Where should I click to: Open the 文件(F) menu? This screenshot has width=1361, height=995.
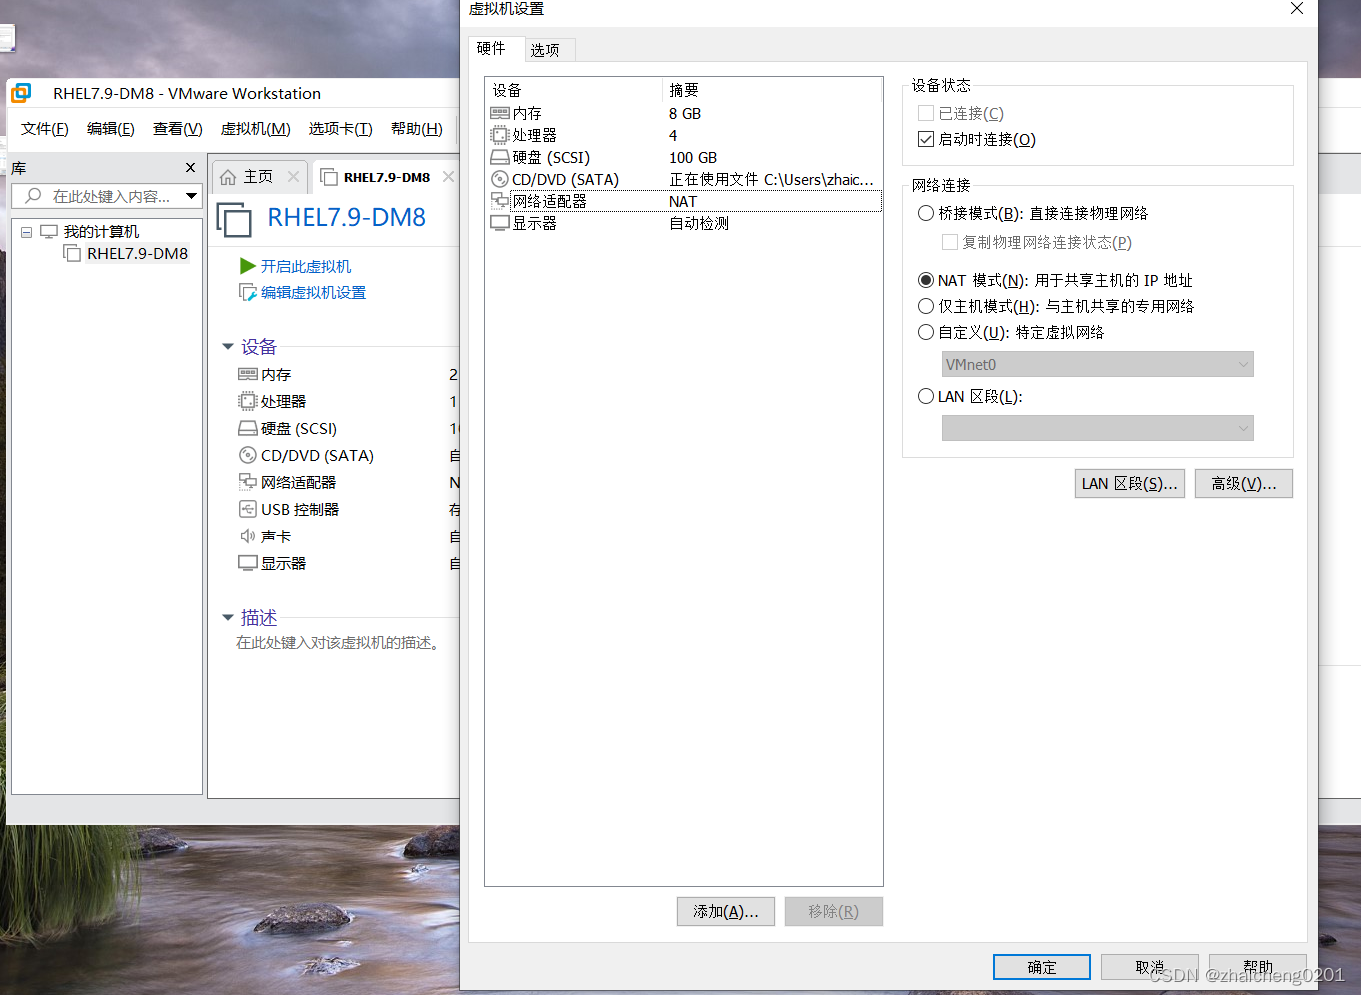[44, 129]
